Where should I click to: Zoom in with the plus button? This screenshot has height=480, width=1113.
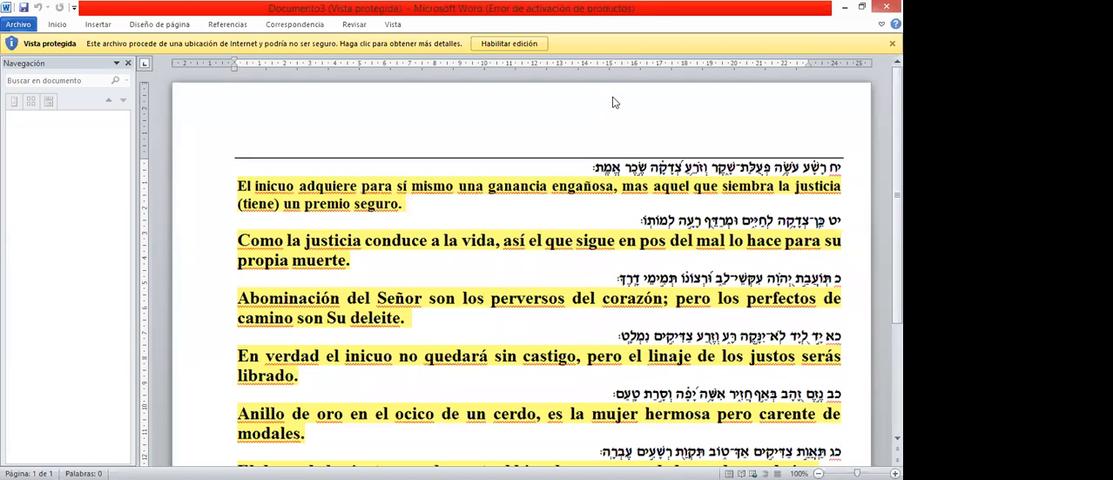point(895,473)
